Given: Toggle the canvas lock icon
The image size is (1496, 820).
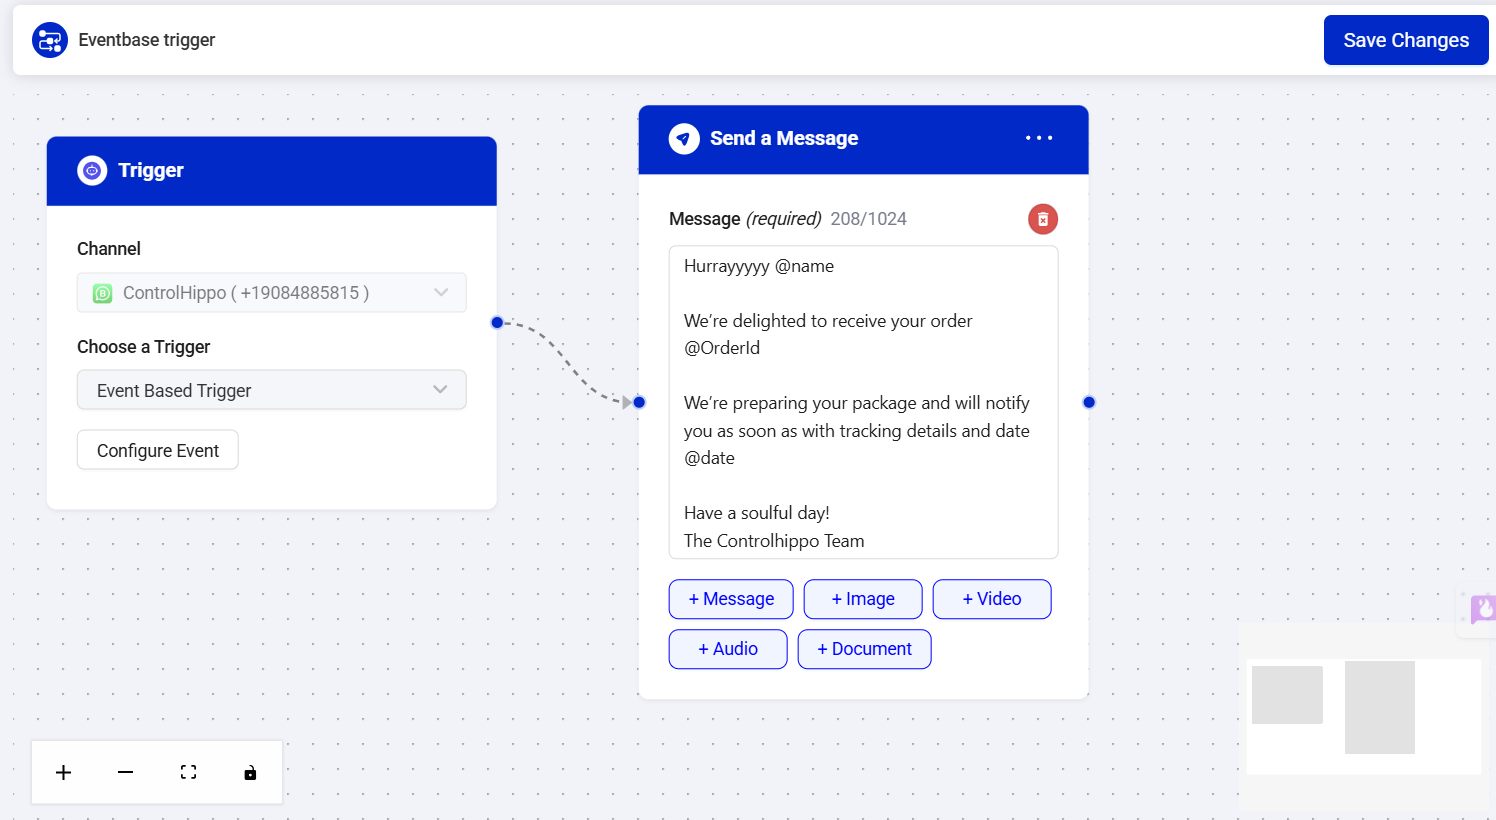Looking at the screenshot, I should pyautogui.click(x=250, y=772).
